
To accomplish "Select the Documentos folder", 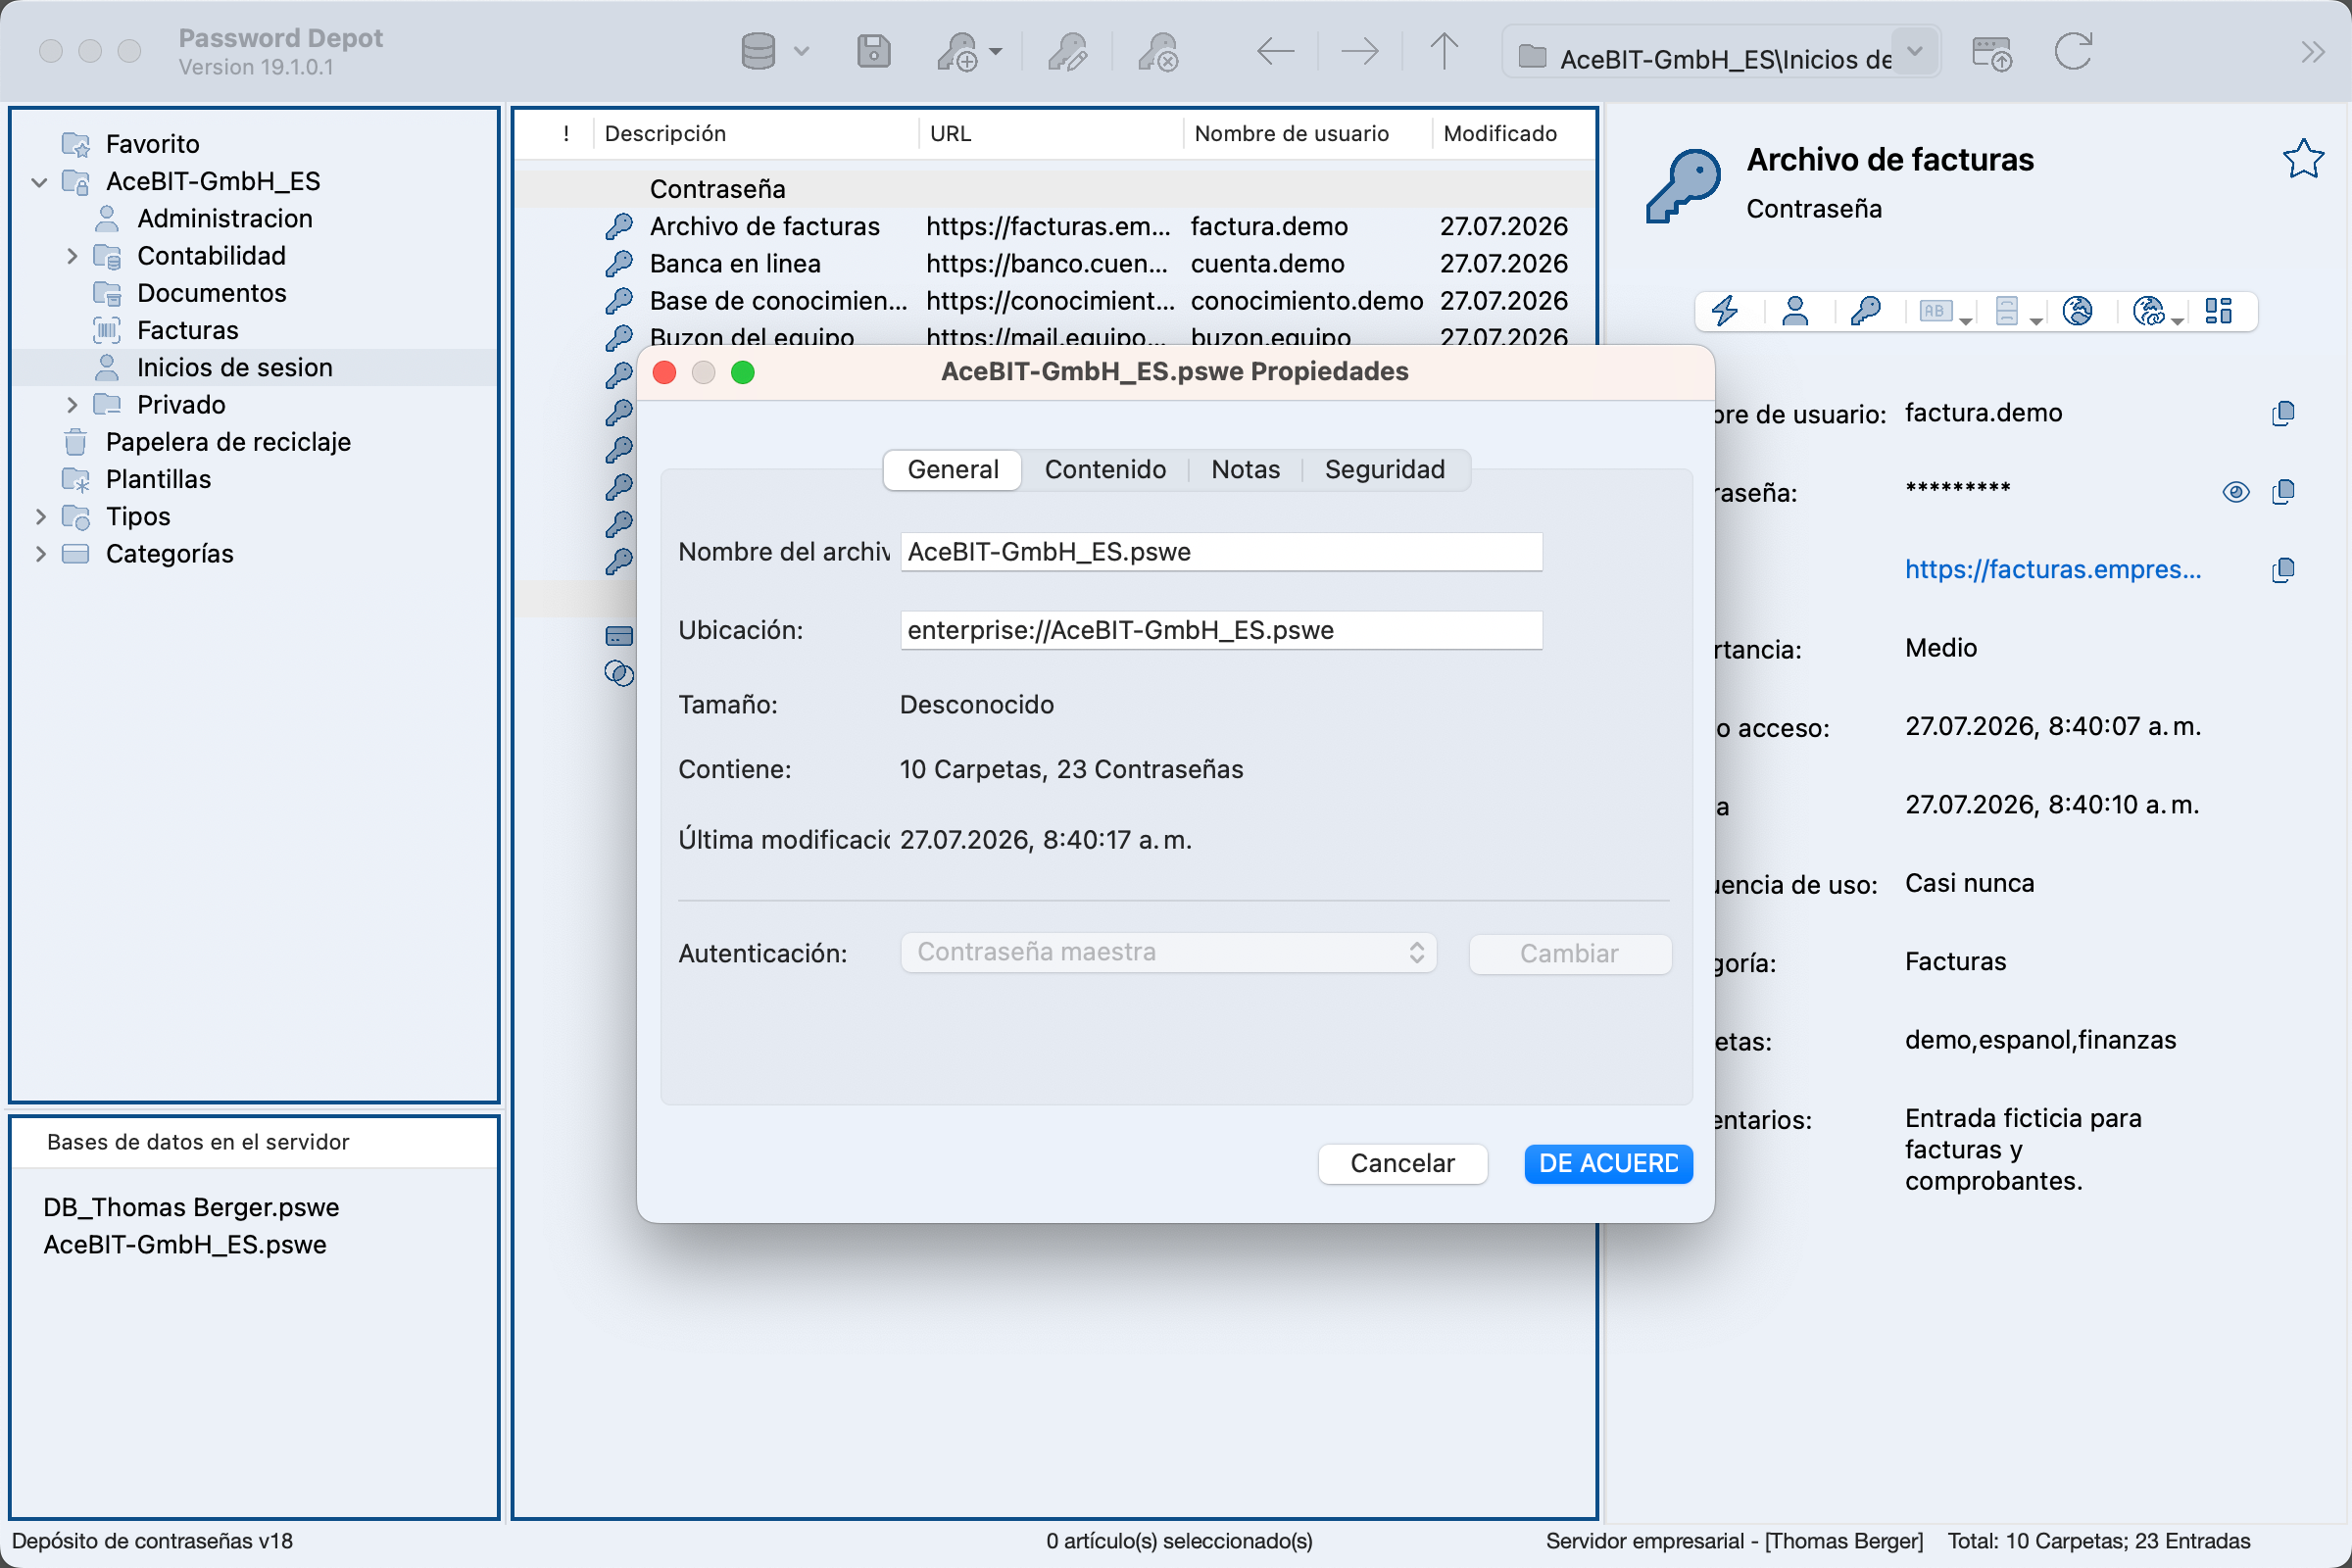I will coord(211,293).
